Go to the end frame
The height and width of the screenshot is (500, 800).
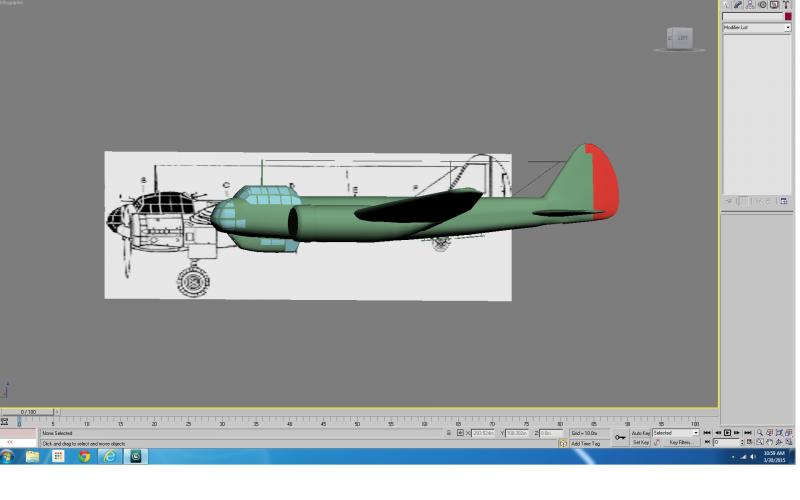coord(748,433)
